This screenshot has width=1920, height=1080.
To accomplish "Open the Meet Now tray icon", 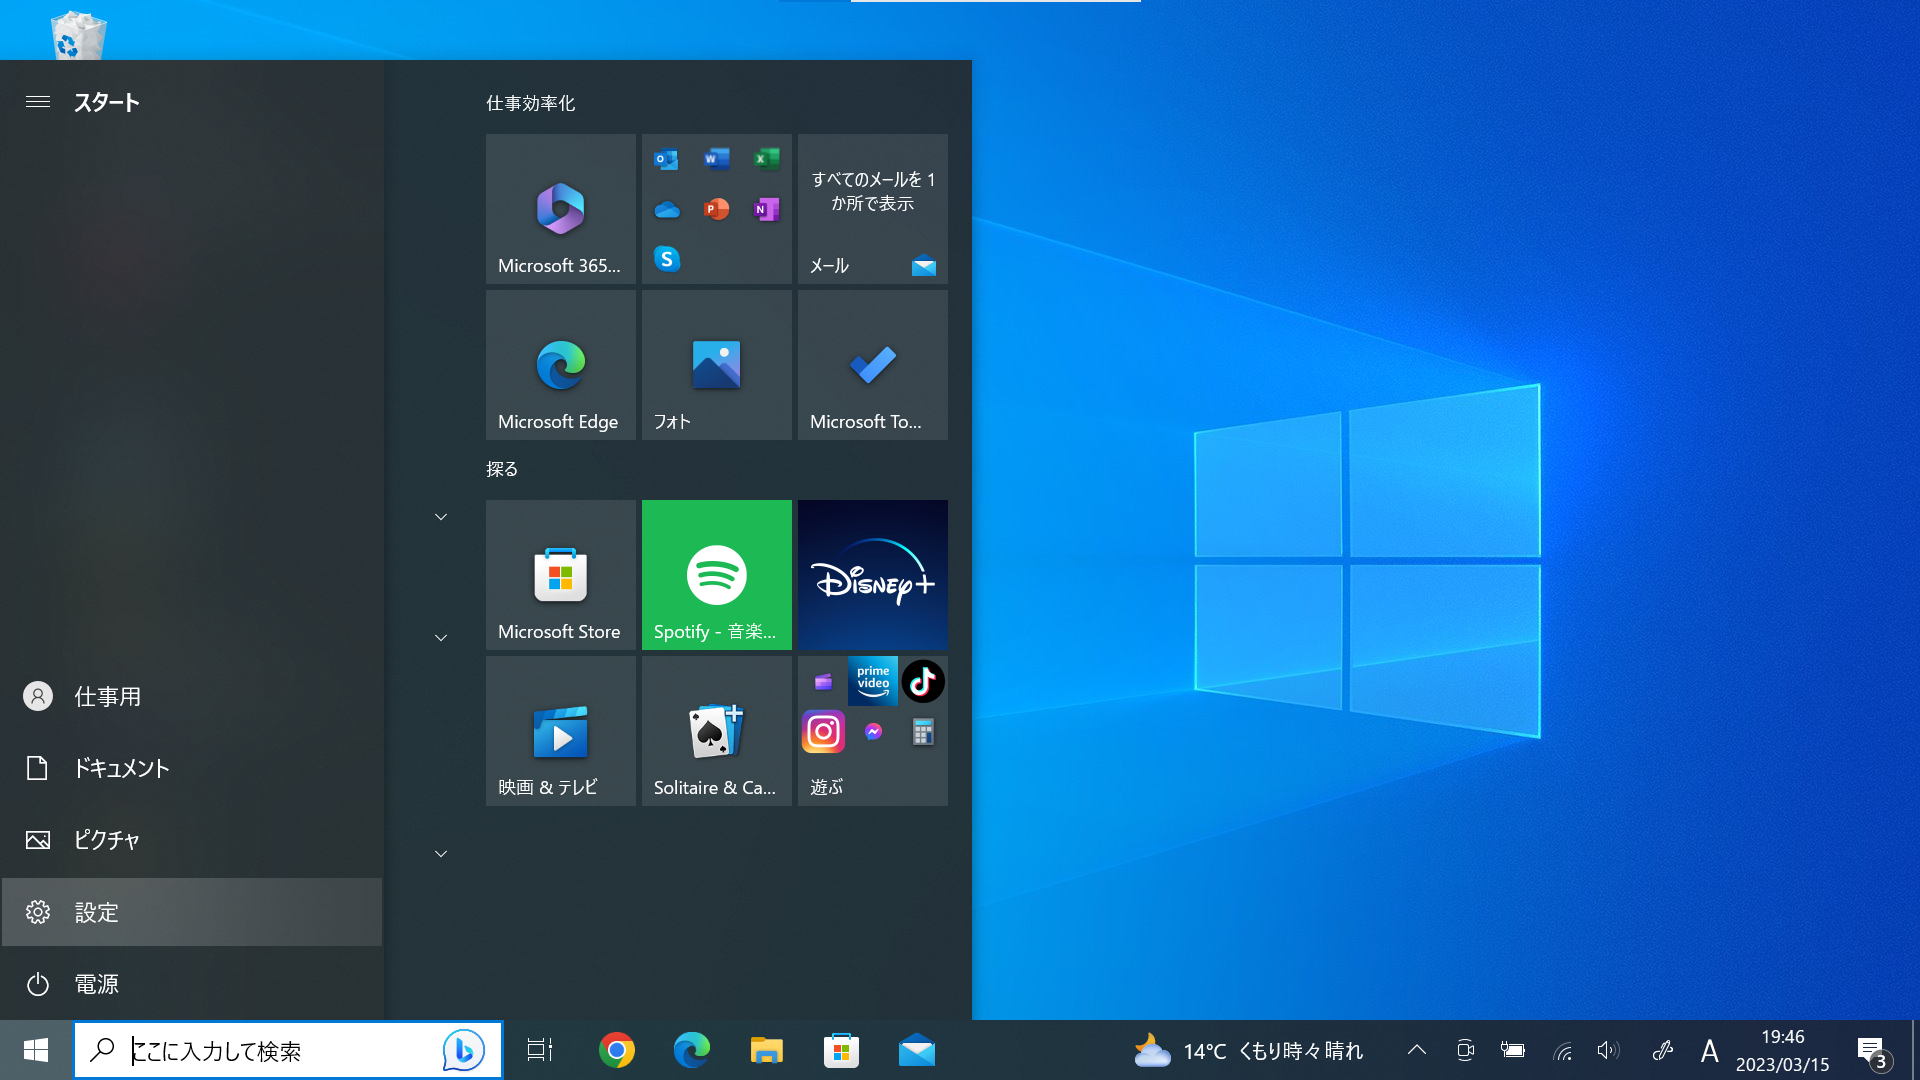I will pos(1465,1050).
